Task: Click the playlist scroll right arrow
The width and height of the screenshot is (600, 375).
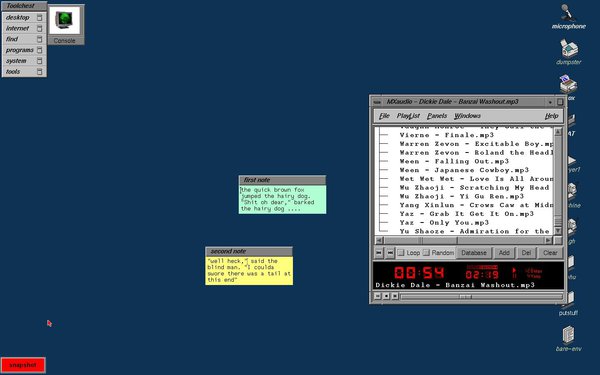Action: (x=548, y=241)
